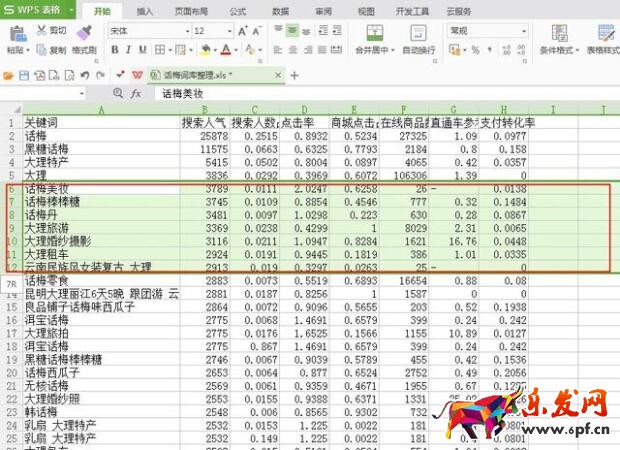Click the red font color letter A
Image resolution: width=620 pixels, height=450 pixels.
coord(226,50)
